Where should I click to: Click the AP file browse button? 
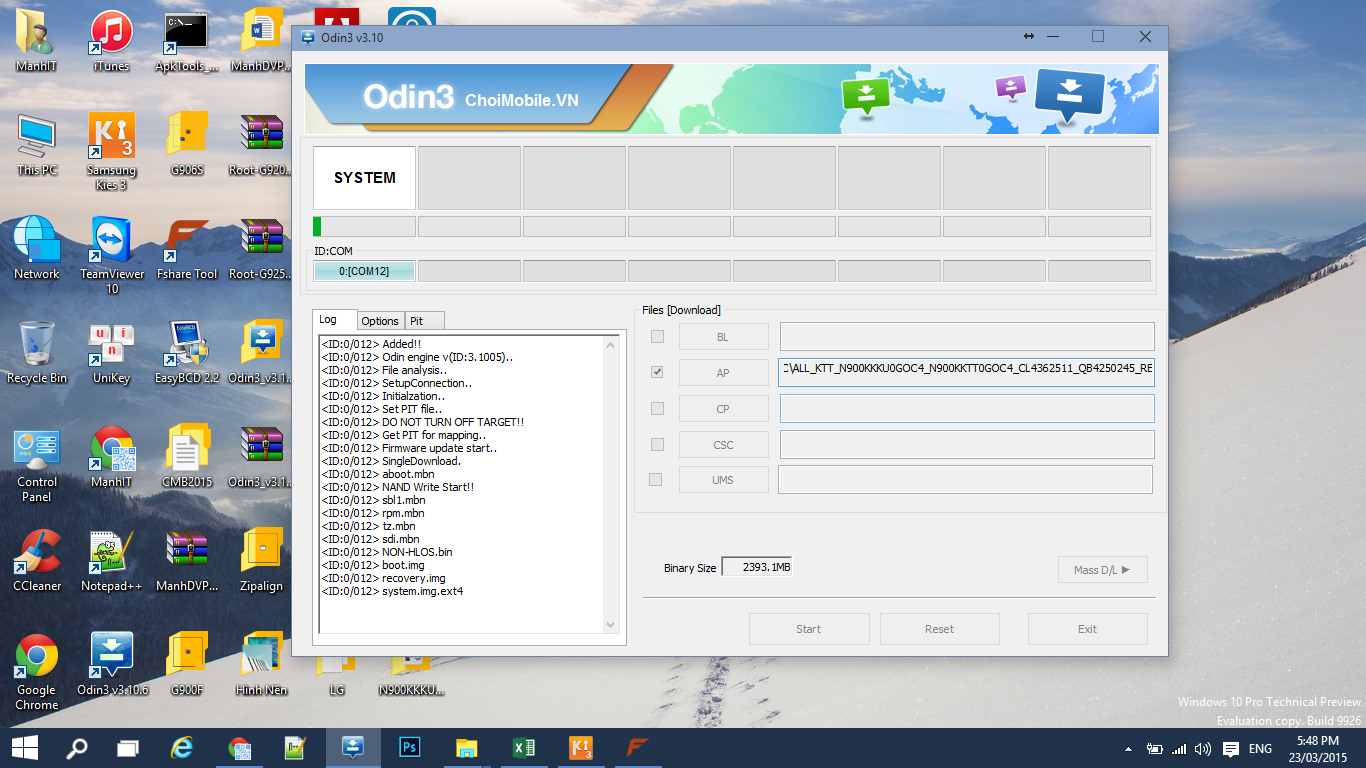723,373
